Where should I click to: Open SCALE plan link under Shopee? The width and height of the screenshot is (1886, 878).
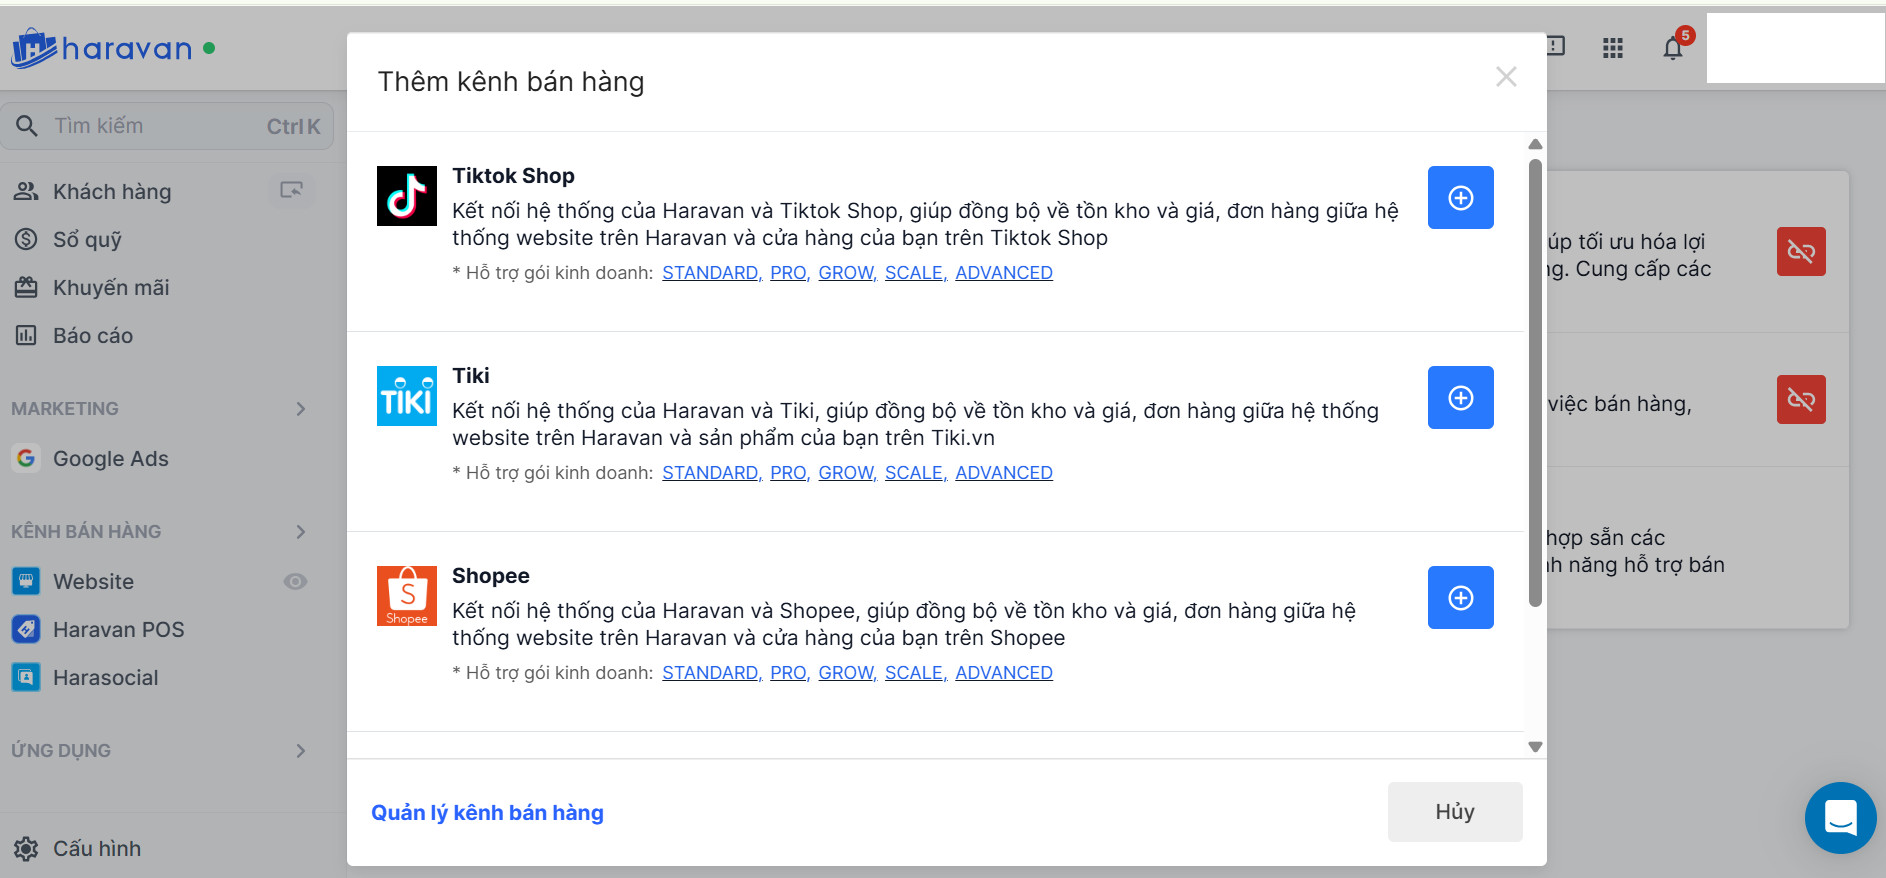point(916,673)
